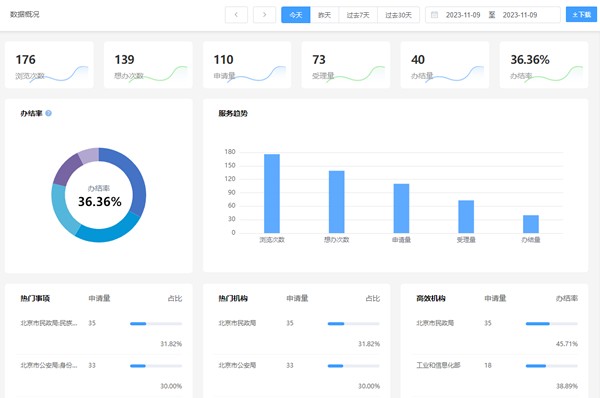This screenshot has height=398, width=600.
Task: Open the help icon beside 办结率
Action: 49,113
